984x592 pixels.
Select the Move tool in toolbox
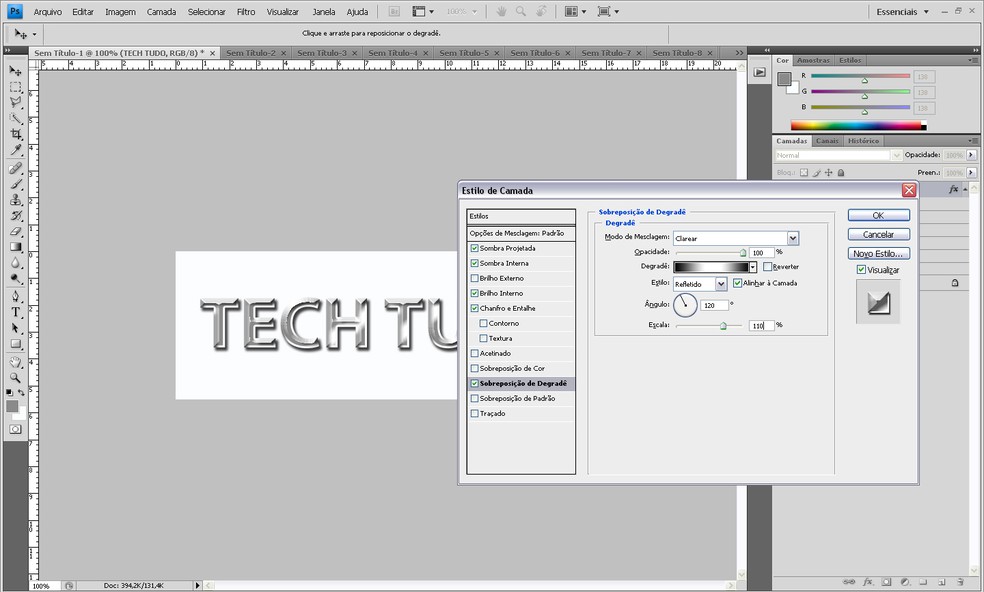click(x=15, y=71)
